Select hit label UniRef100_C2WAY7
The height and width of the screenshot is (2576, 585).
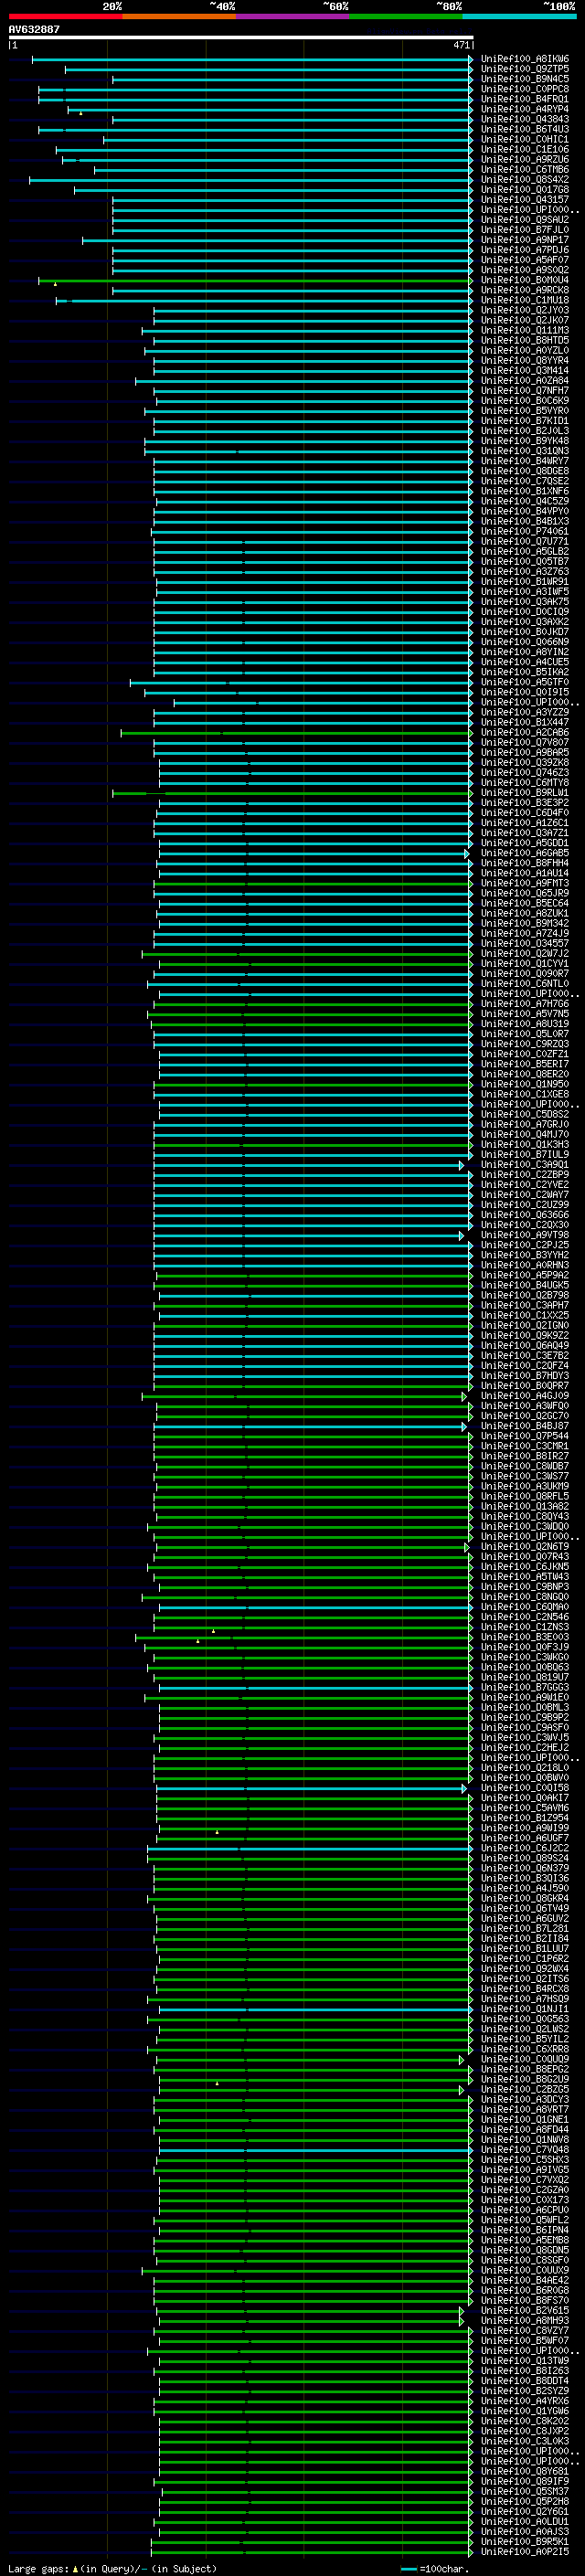[525, 1195]
